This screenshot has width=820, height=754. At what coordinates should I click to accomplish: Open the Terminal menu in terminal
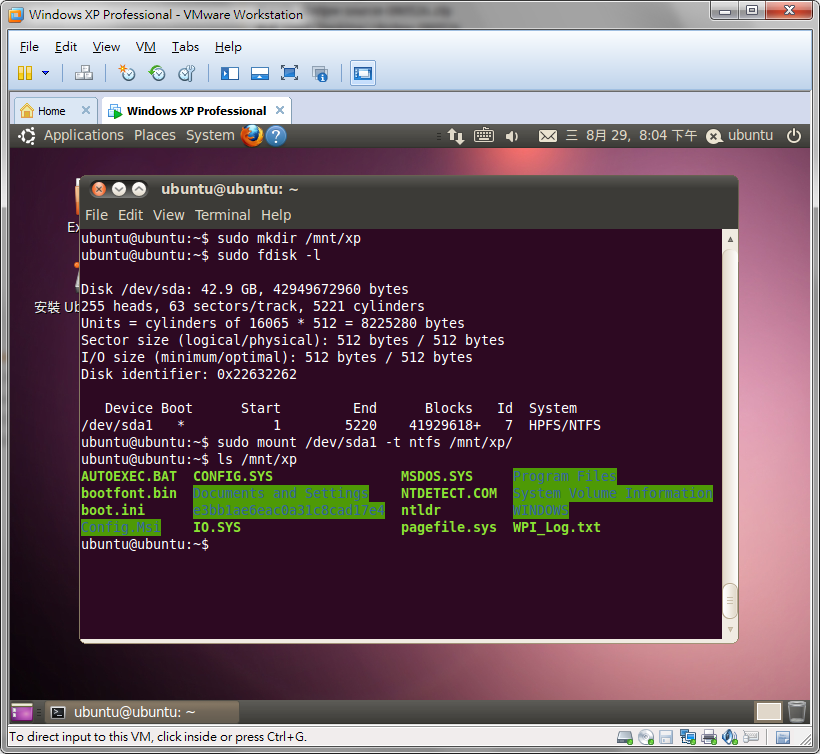pyautogui.click(x=222, y=215)
